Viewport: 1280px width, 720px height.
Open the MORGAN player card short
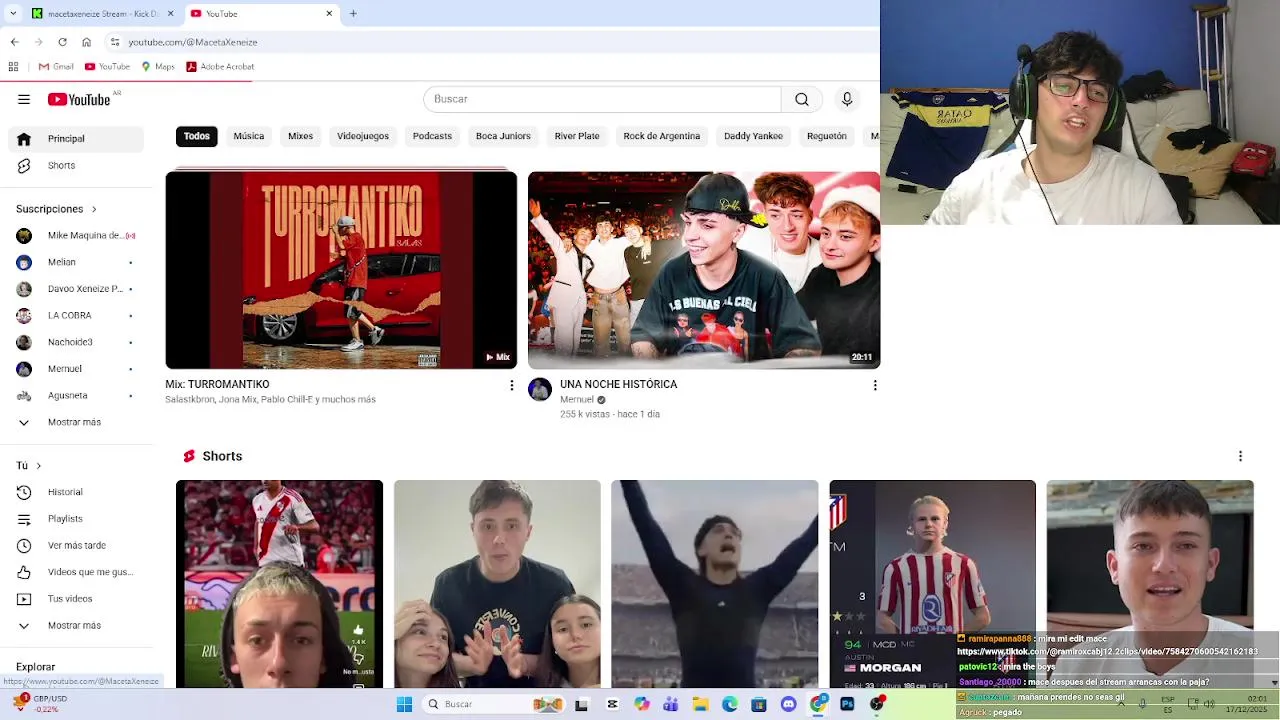932,584
